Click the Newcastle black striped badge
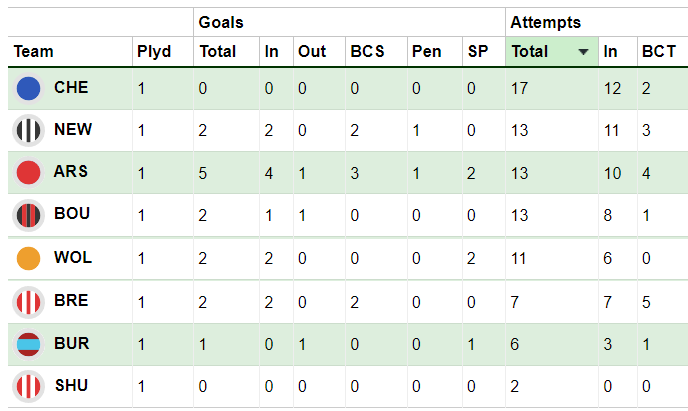The width and height of the screenshot is (688, 411). (x=29, y=130)
